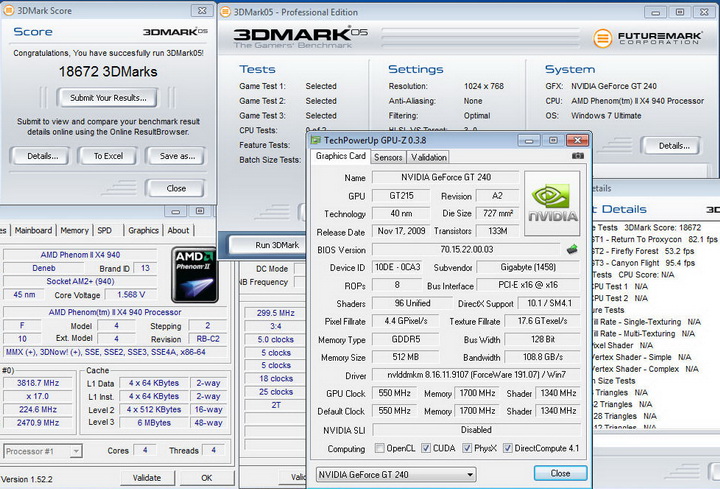Click the Futuremark Corporation logo
The width and height of the screenshot is (720, 489).
pos(650,39)
